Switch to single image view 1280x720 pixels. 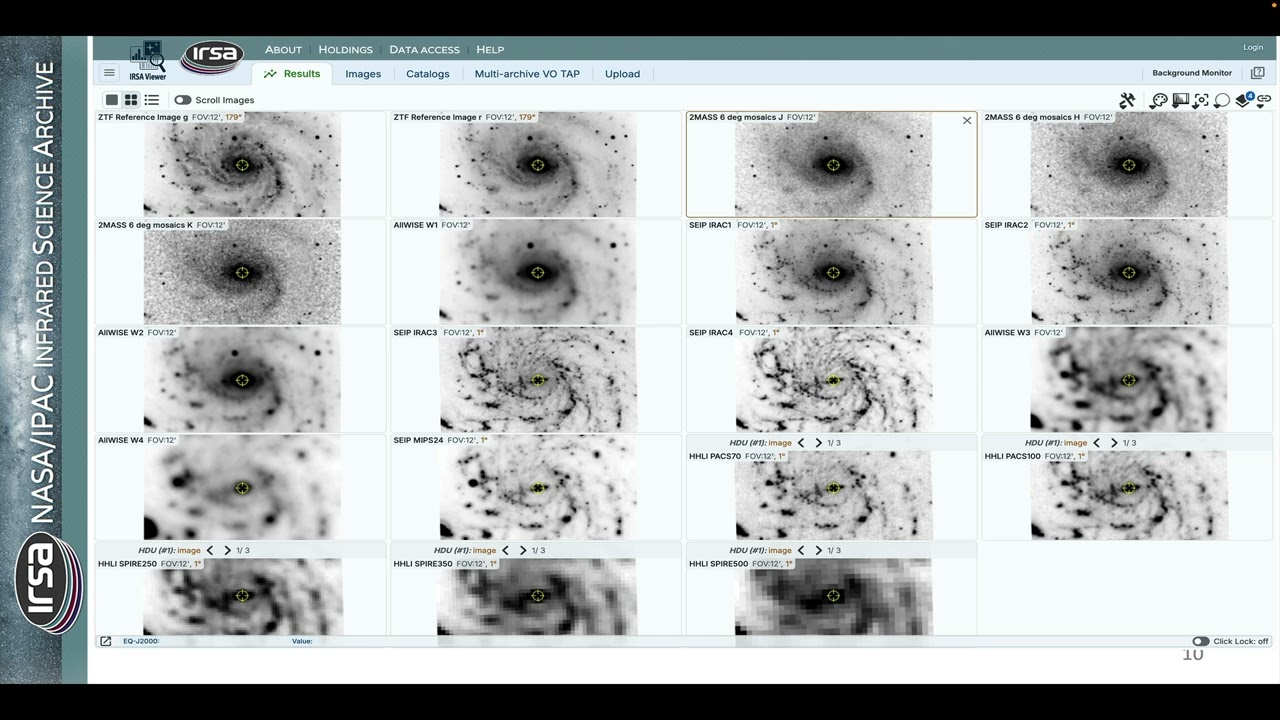pyautogui.click(x=112, y=100)
